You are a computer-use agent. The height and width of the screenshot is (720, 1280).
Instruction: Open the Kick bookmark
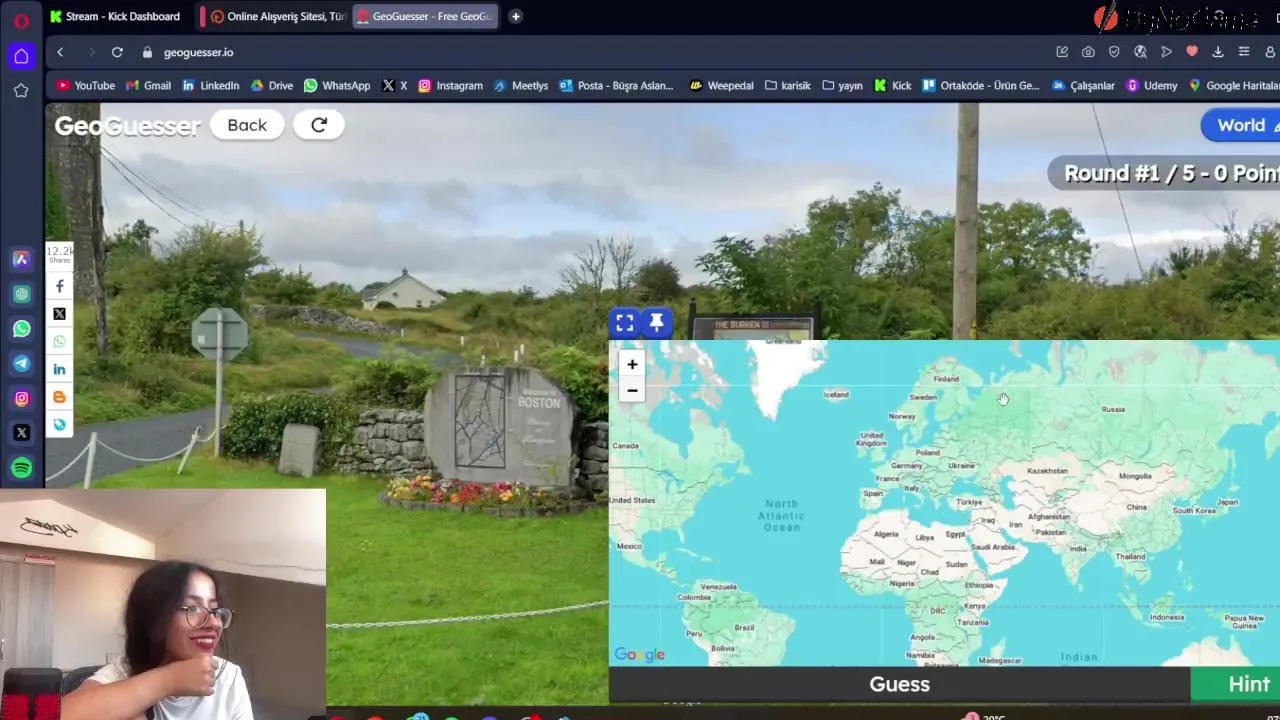pos(892,86)
